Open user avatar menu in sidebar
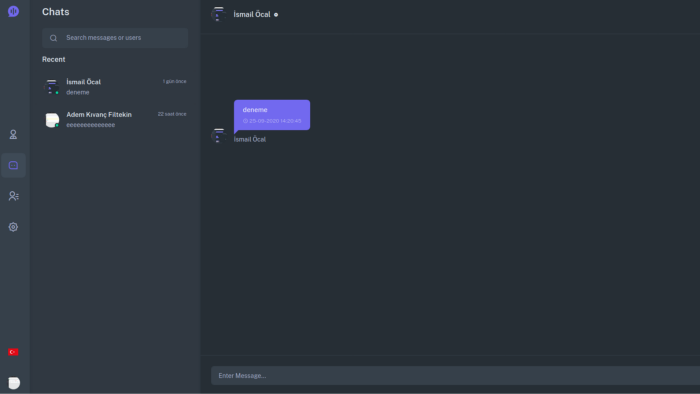The image size is (700, 394). [14, 383]
